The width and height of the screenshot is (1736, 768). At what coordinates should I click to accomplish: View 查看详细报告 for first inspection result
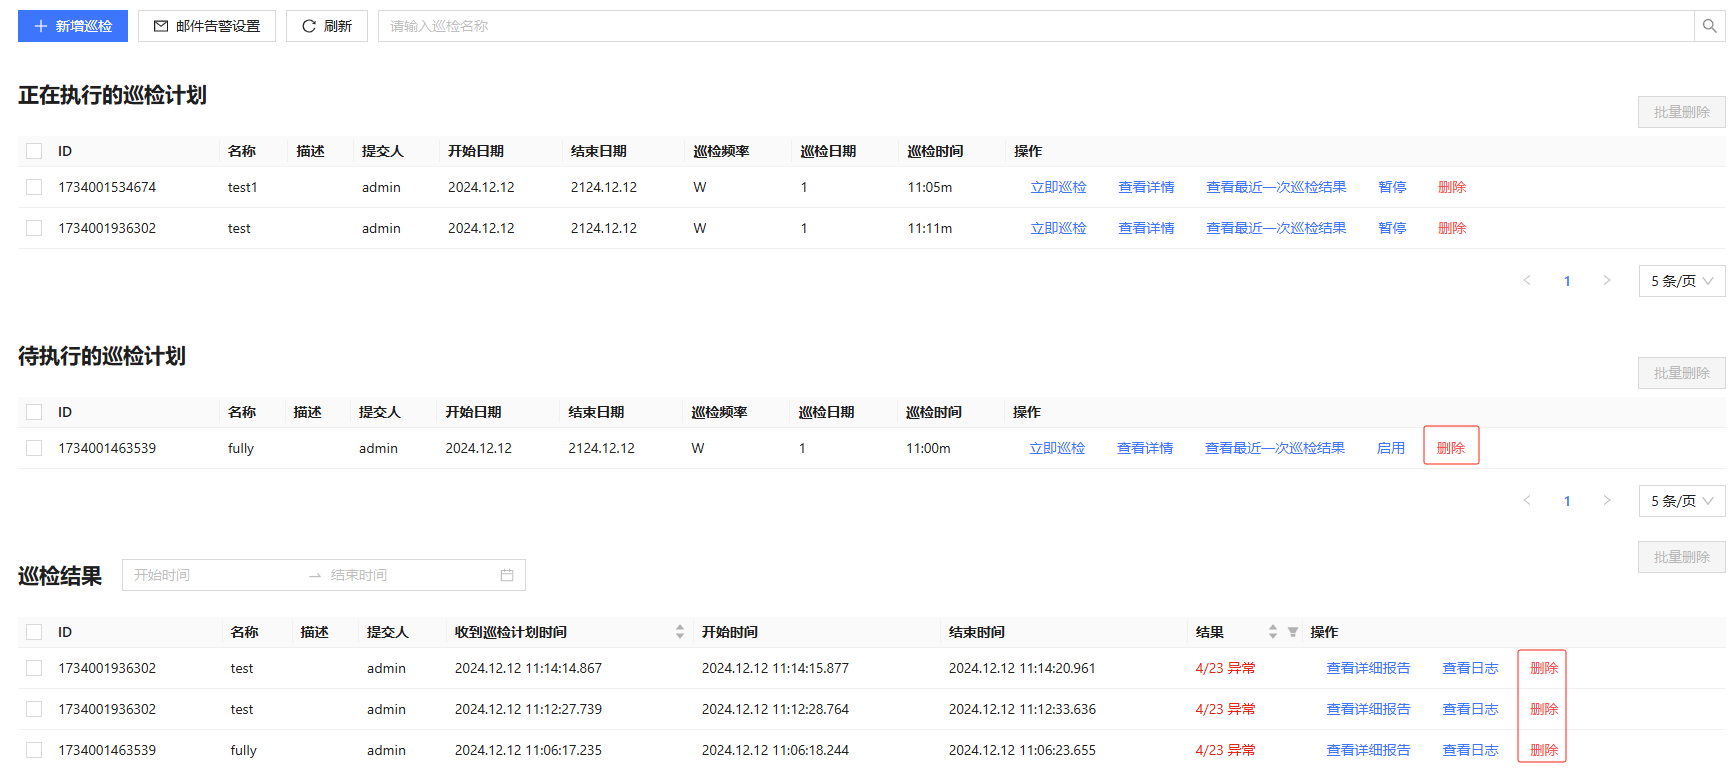click(x=1368, y=668)
